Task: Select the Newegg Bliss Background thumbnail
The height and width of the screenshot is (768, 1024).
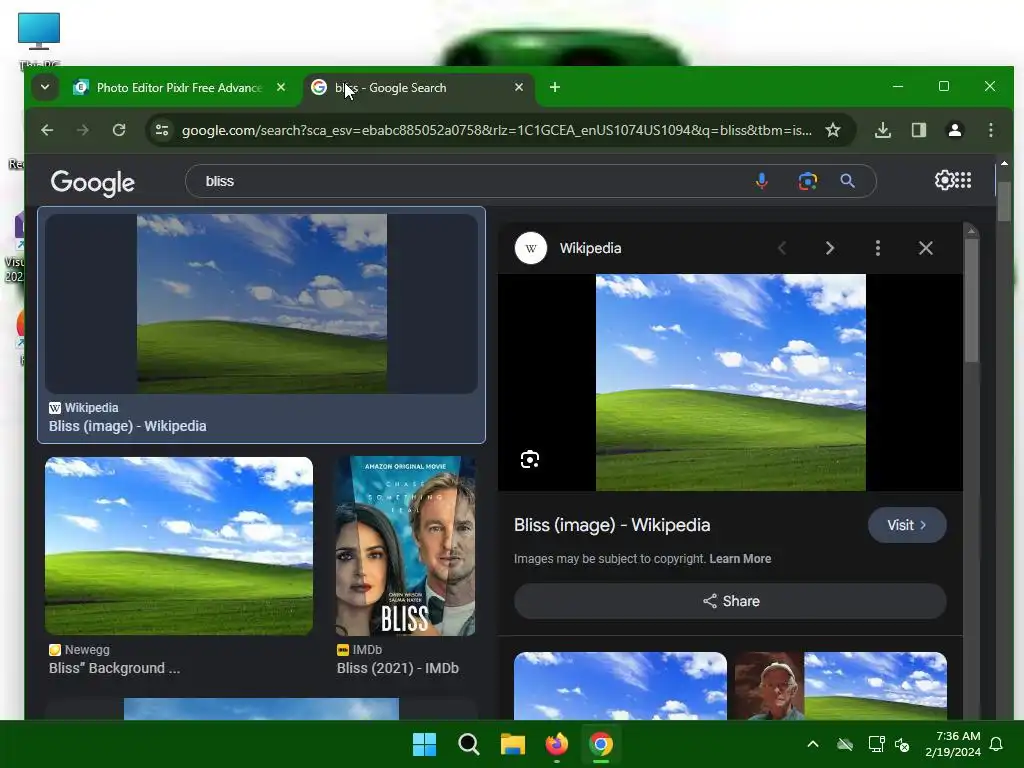Action: (x=179, y=546)
